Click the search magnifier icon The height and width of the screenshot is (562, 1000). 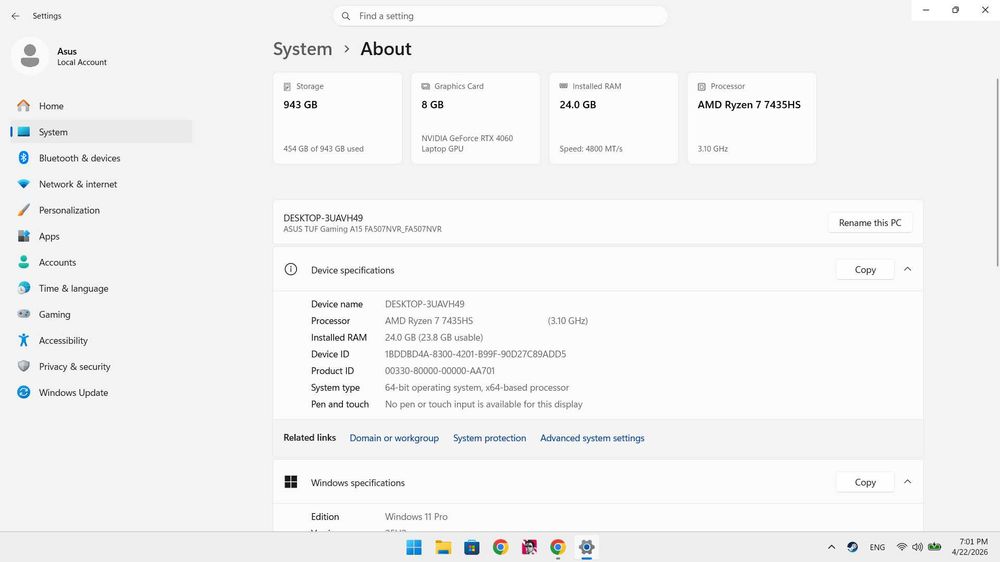pyautogui.click(x=346, y=16)
